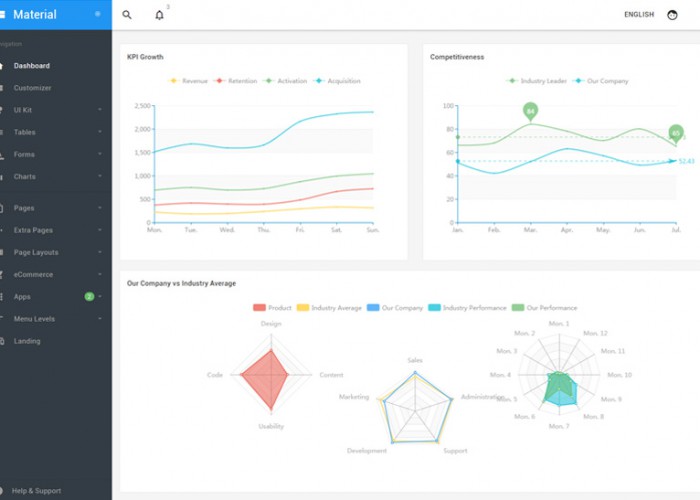The height and width of the screenshot is (500, 700).
Task: Toggle the blue Our Company radar legend swatch
Action: 373,308
